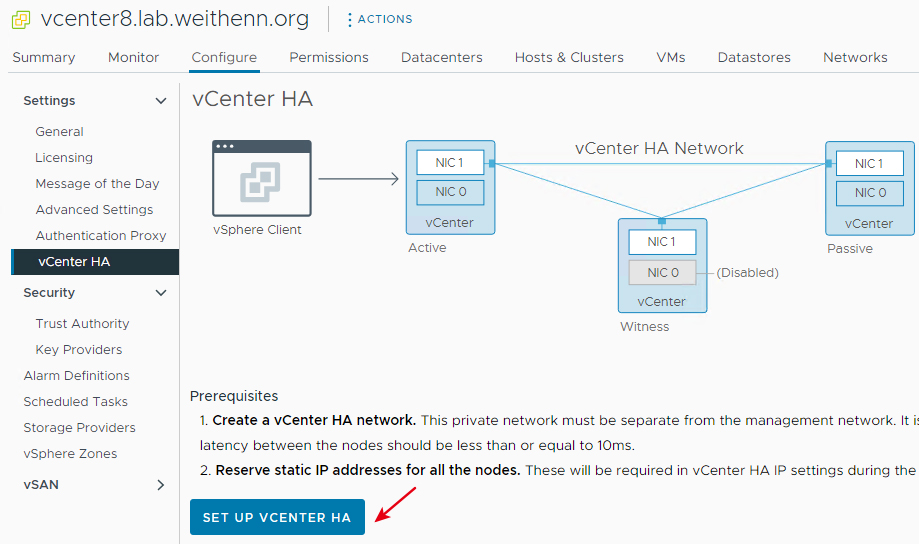Image resolution: width=919 pixels, height=544 pixels.
Task: Switch to the Monitor tab
Action: 134,57
